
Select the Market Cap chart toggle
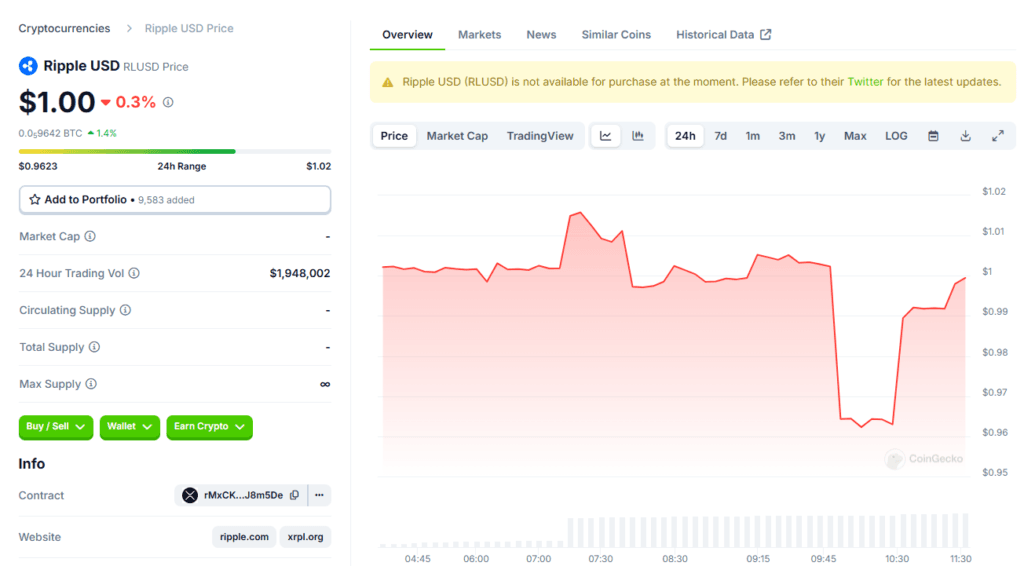coord(457,136)
